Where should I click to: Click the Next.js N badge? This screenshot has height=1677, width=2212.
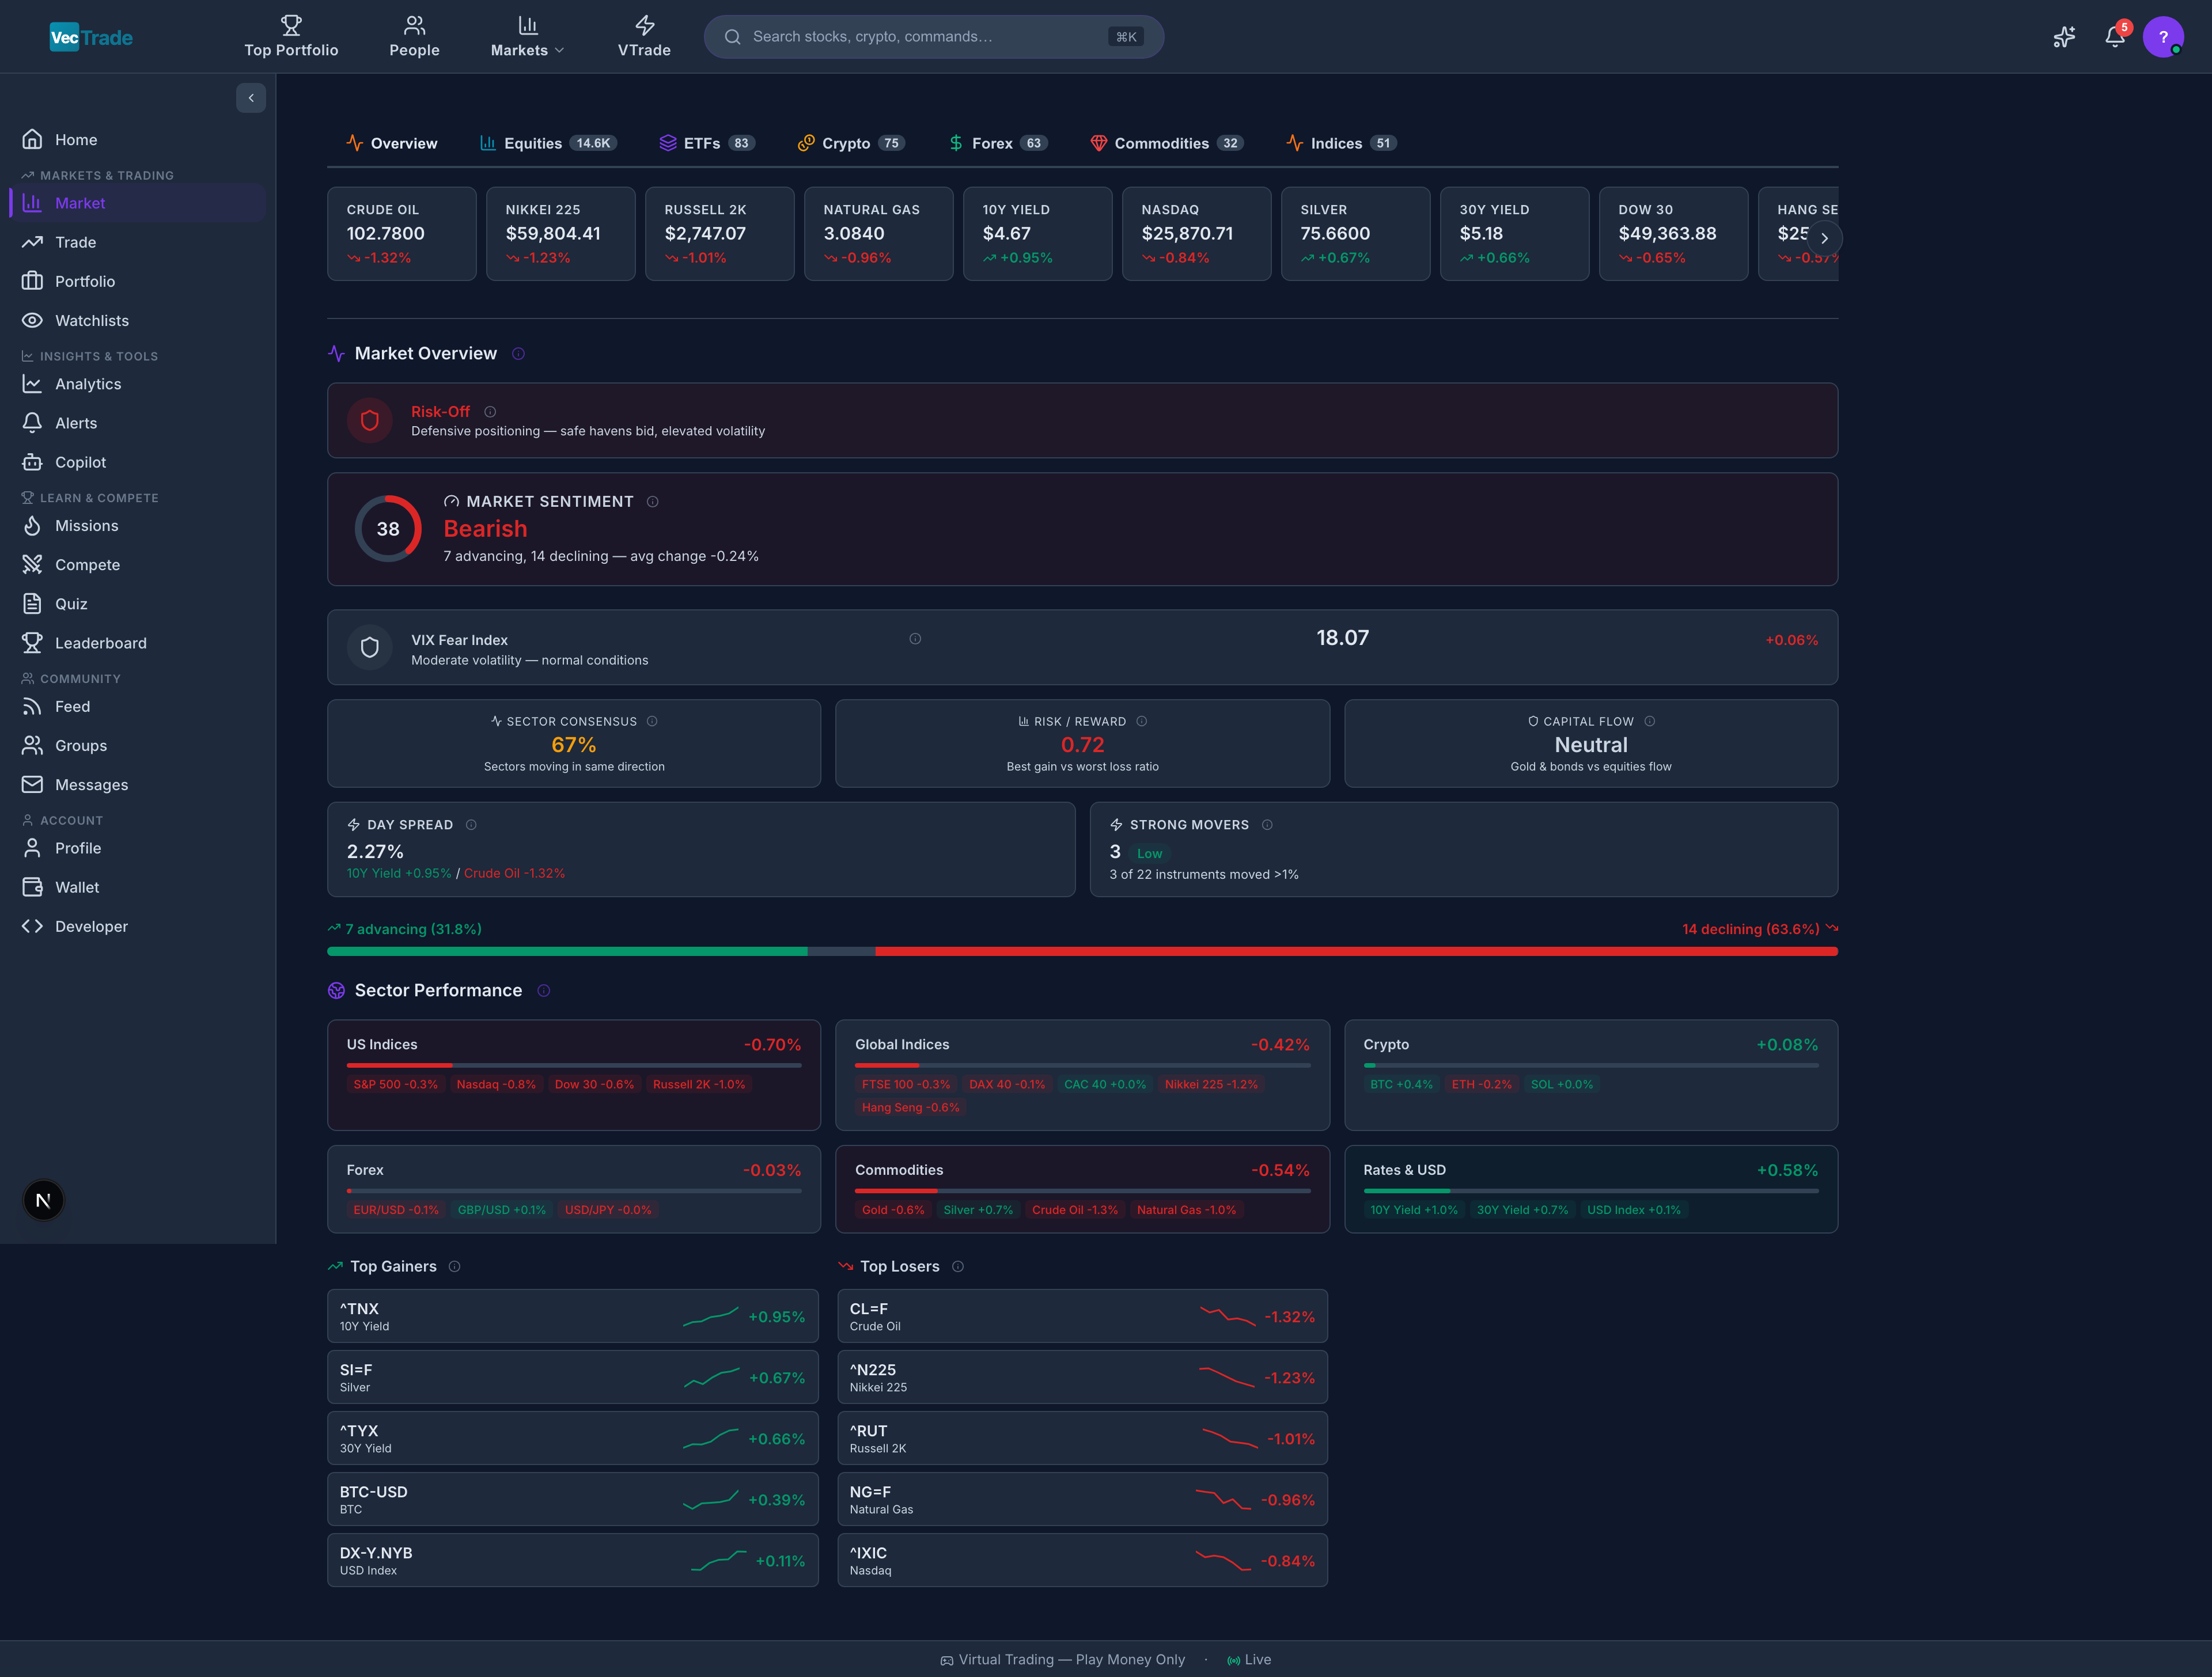tap(43, 1200)
